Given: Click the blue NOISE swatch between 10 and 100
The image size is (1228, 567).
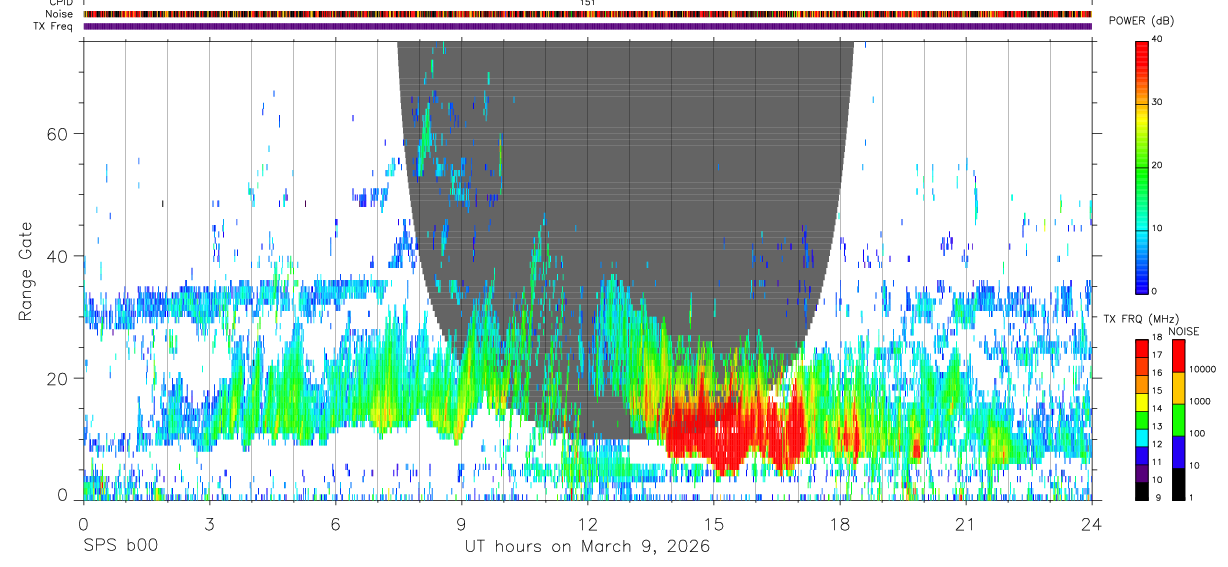Looking at the screenshot, I should (x=1178, y=452).
